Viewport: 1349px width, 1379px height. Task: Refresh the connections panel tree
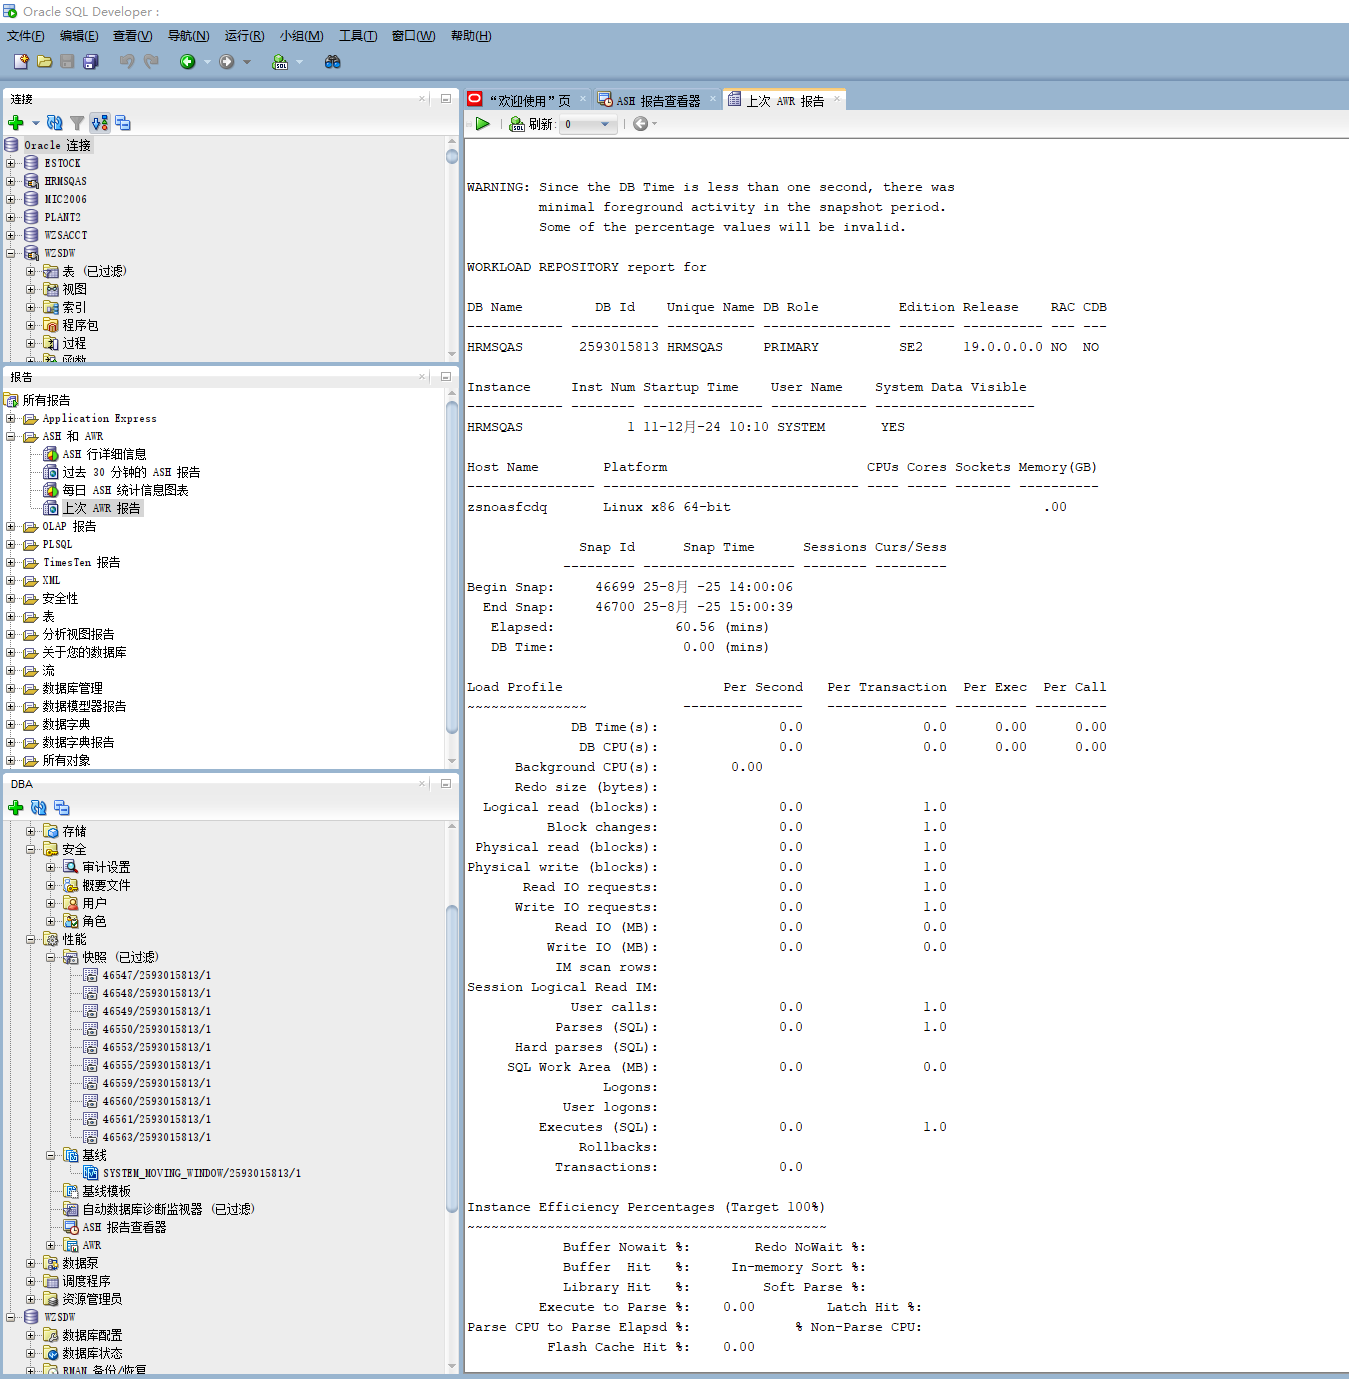(54, 123)
